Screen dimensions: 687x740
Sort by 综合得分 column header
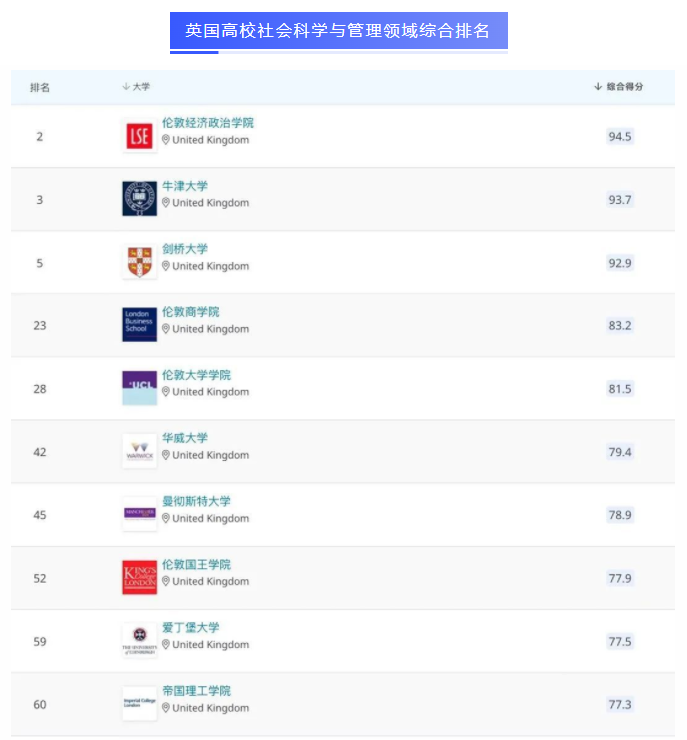(x=619, y=87)
